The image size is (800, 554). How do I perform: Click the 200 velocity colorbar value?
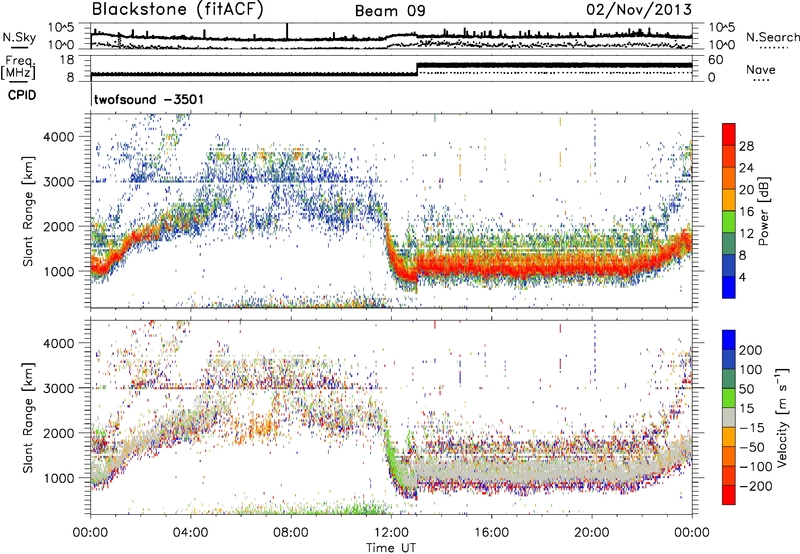pyautogui.click(x=751, y=350)
